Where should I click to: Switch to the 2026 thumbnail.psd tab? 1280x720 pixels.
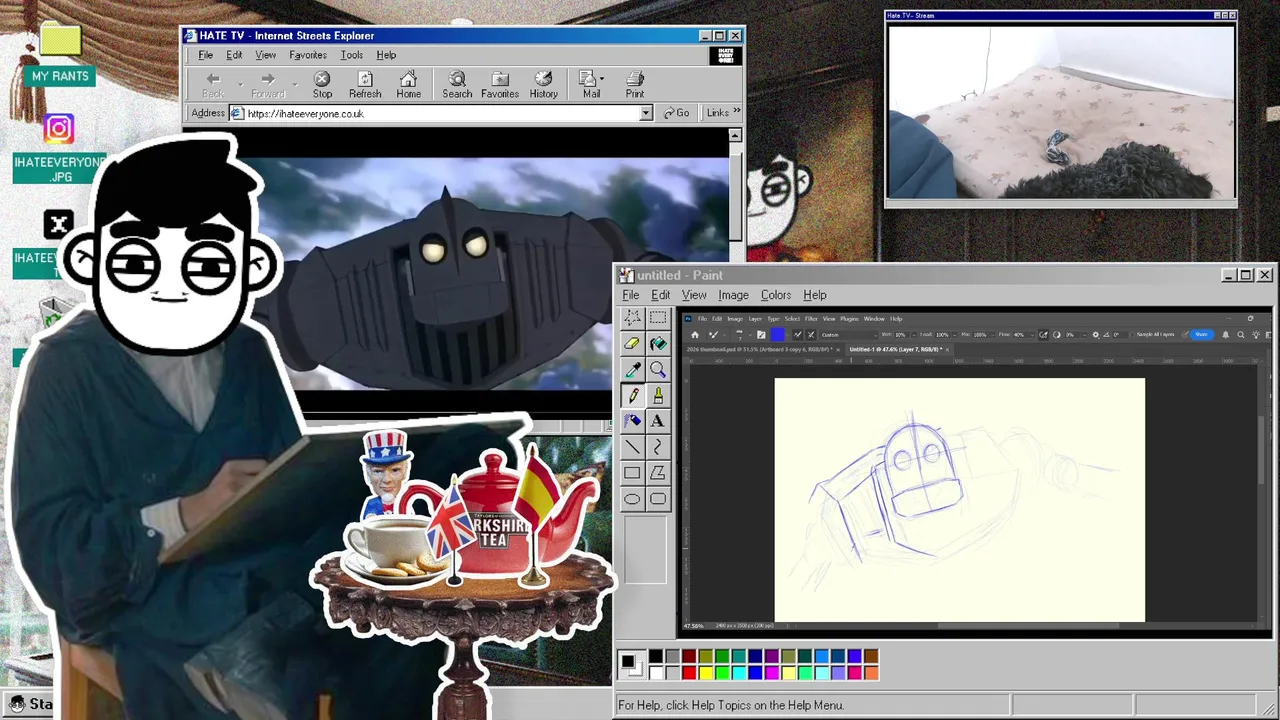click(x=762, y=349)
